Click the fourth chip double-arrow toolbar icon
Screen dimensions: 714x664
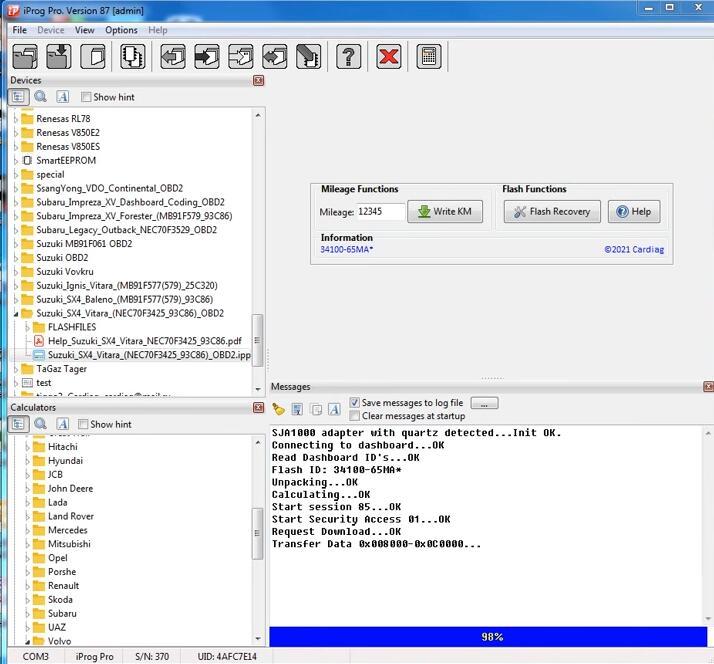click(x=275, y=57)
